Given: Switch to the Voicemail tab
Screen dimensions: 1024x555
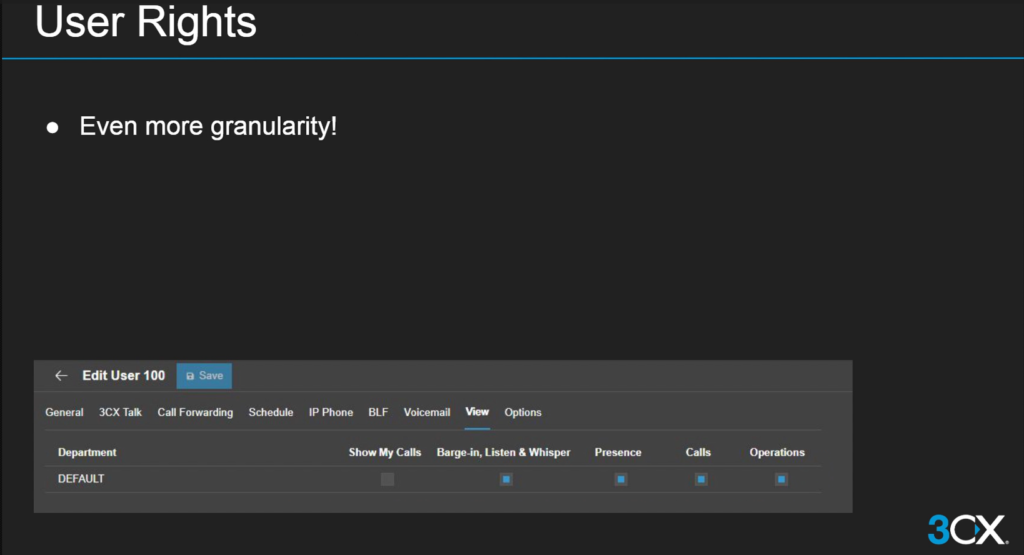Looking at the screenshot, I should coord(427,412).
